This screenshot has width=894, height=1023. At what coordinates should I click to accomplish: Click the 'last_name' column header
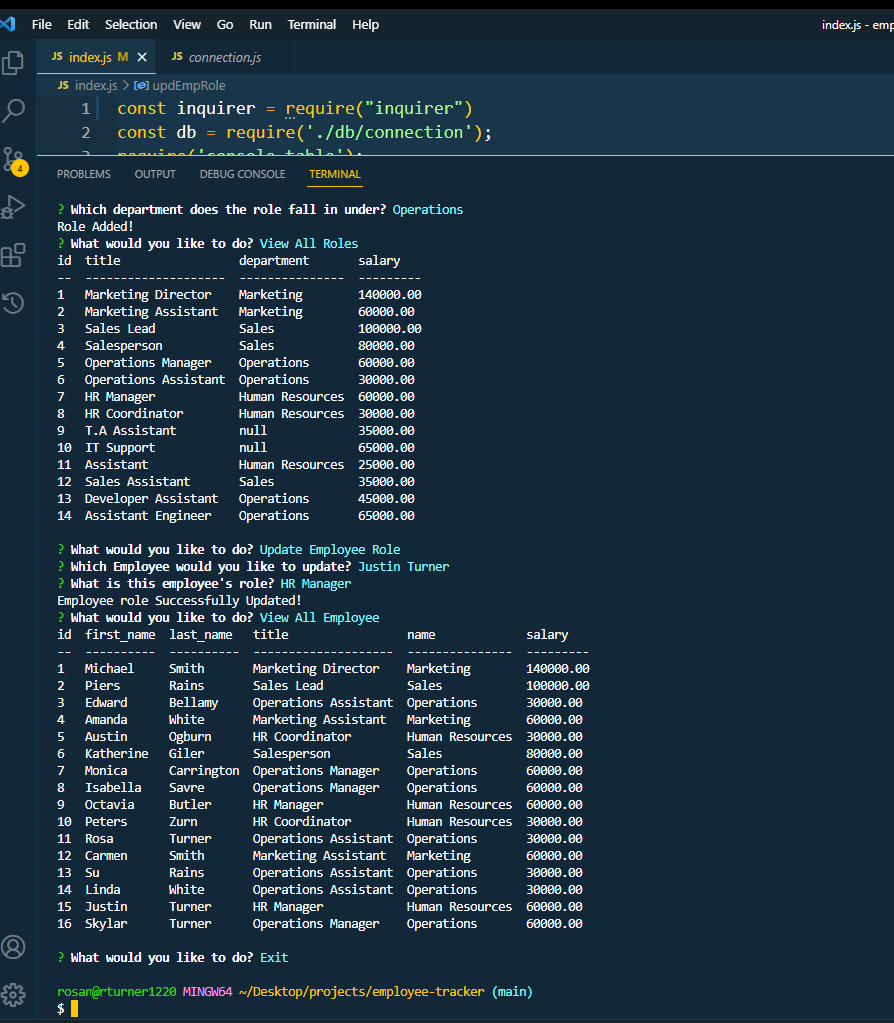click(x=200, y=634)
